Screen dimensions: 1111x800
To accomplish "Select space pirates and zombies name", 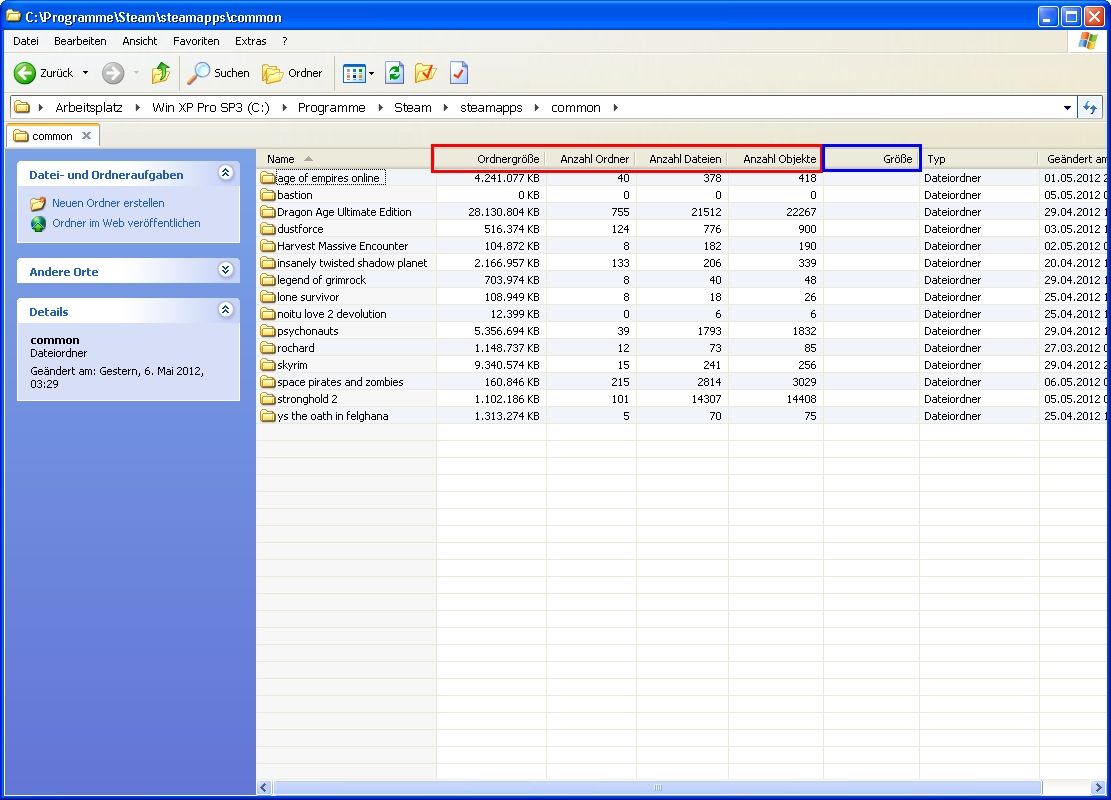I will [340, 382].
